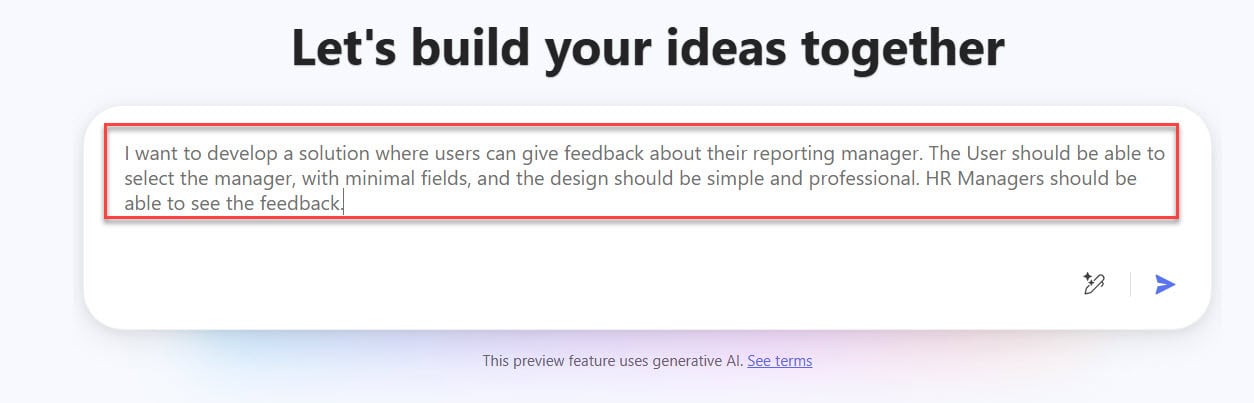
Task: Place cursor after "see the feedback." text
Action: tap(344, 203)
